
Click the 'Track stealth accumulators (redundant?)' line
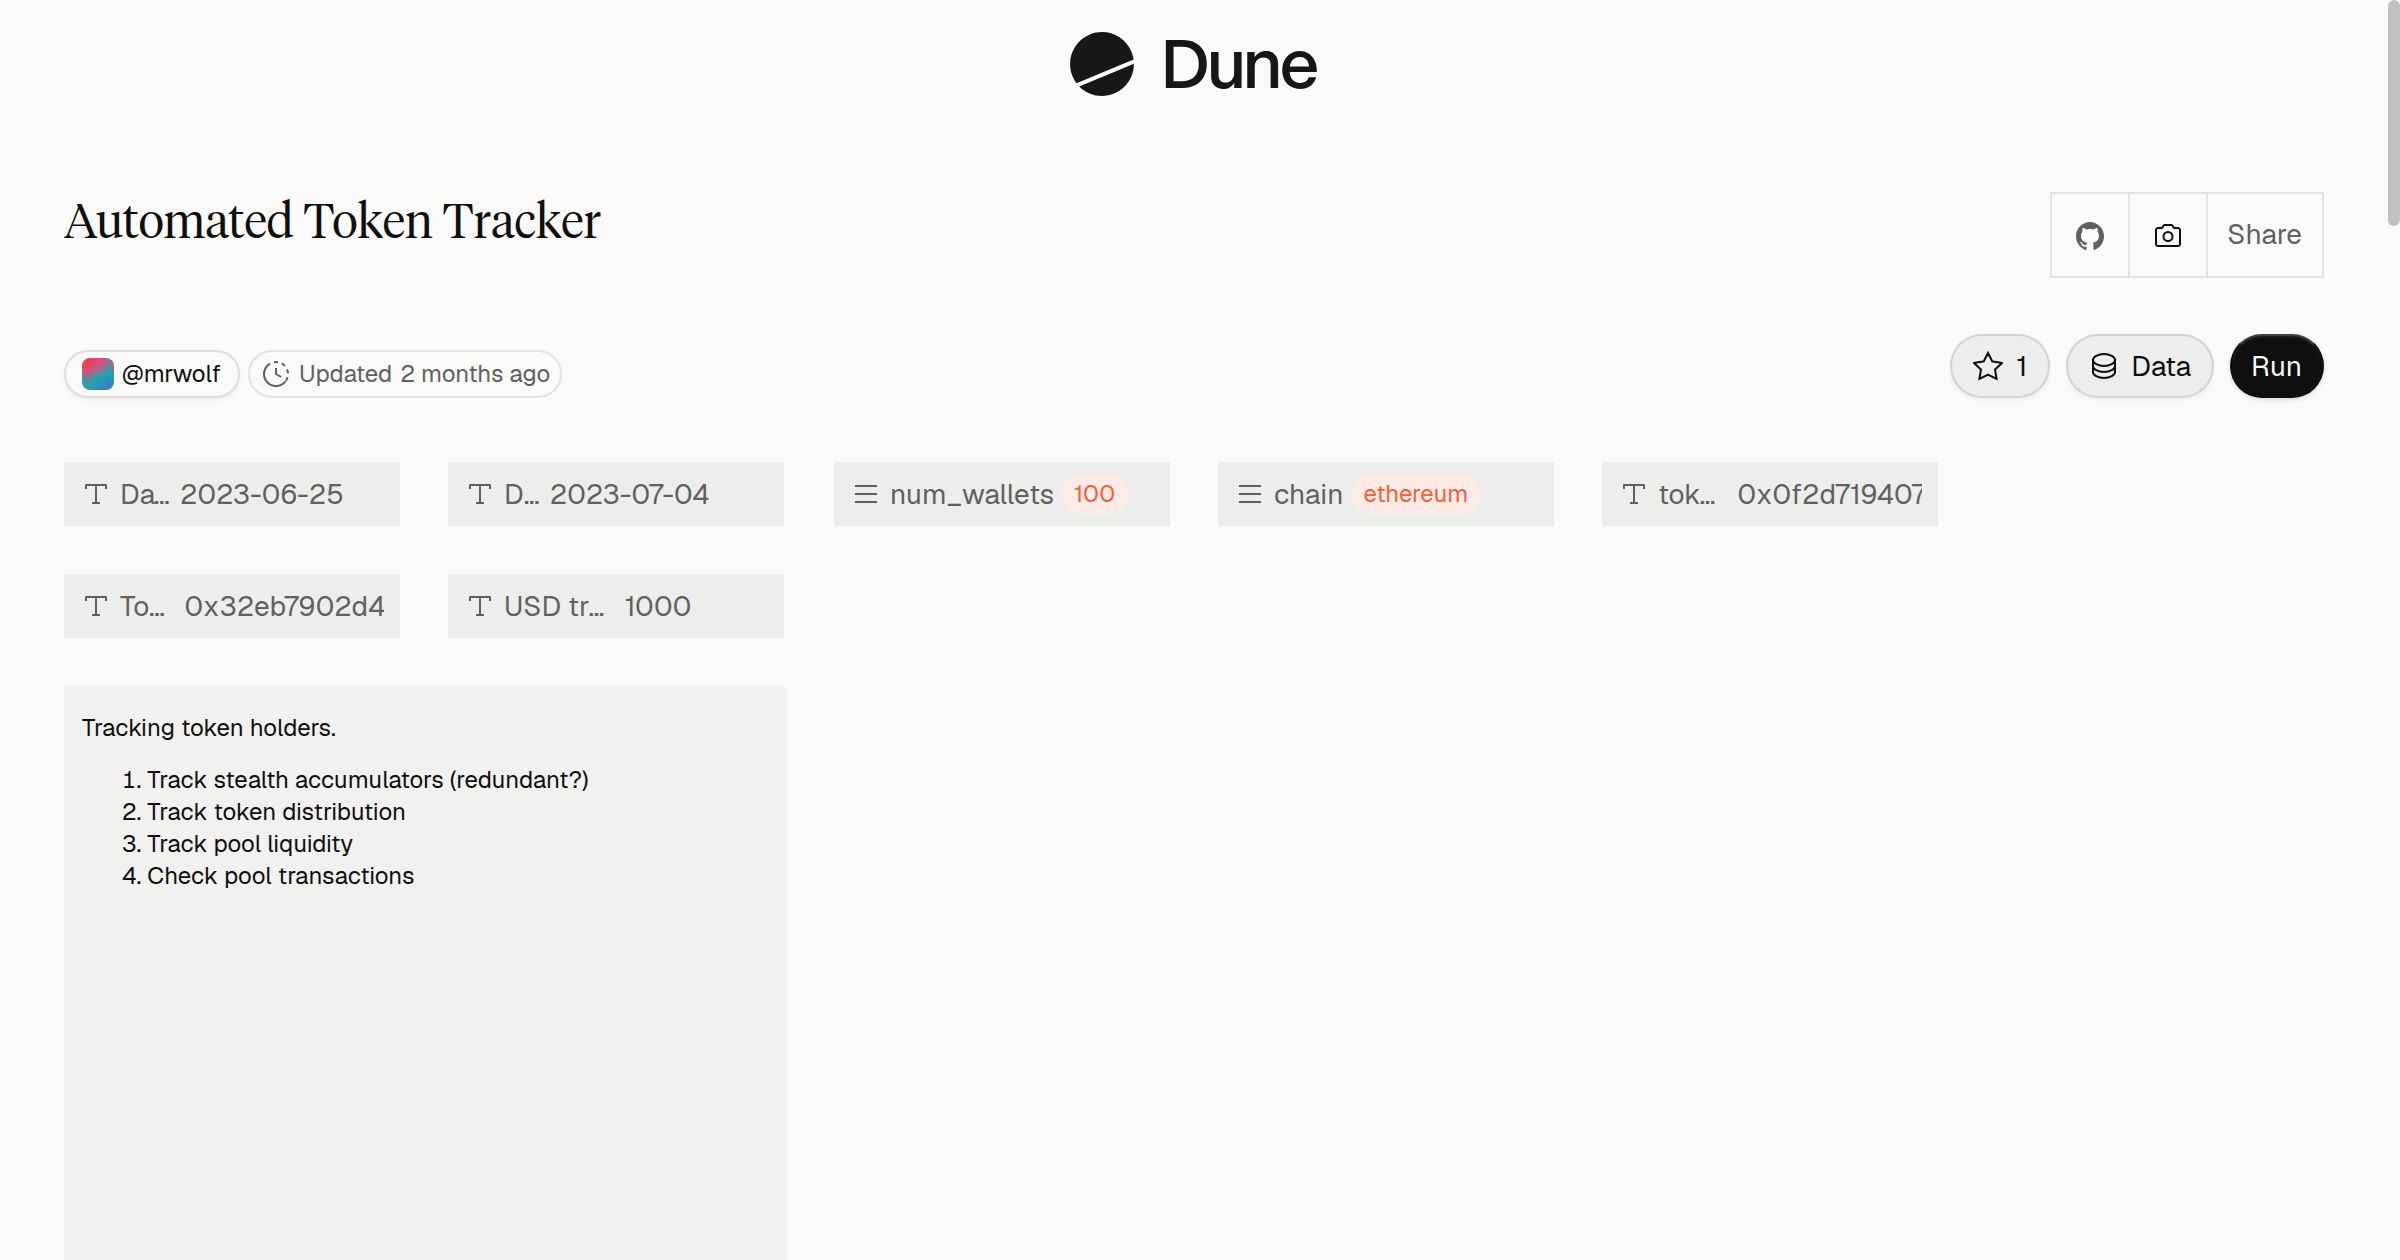click(367, 780)
